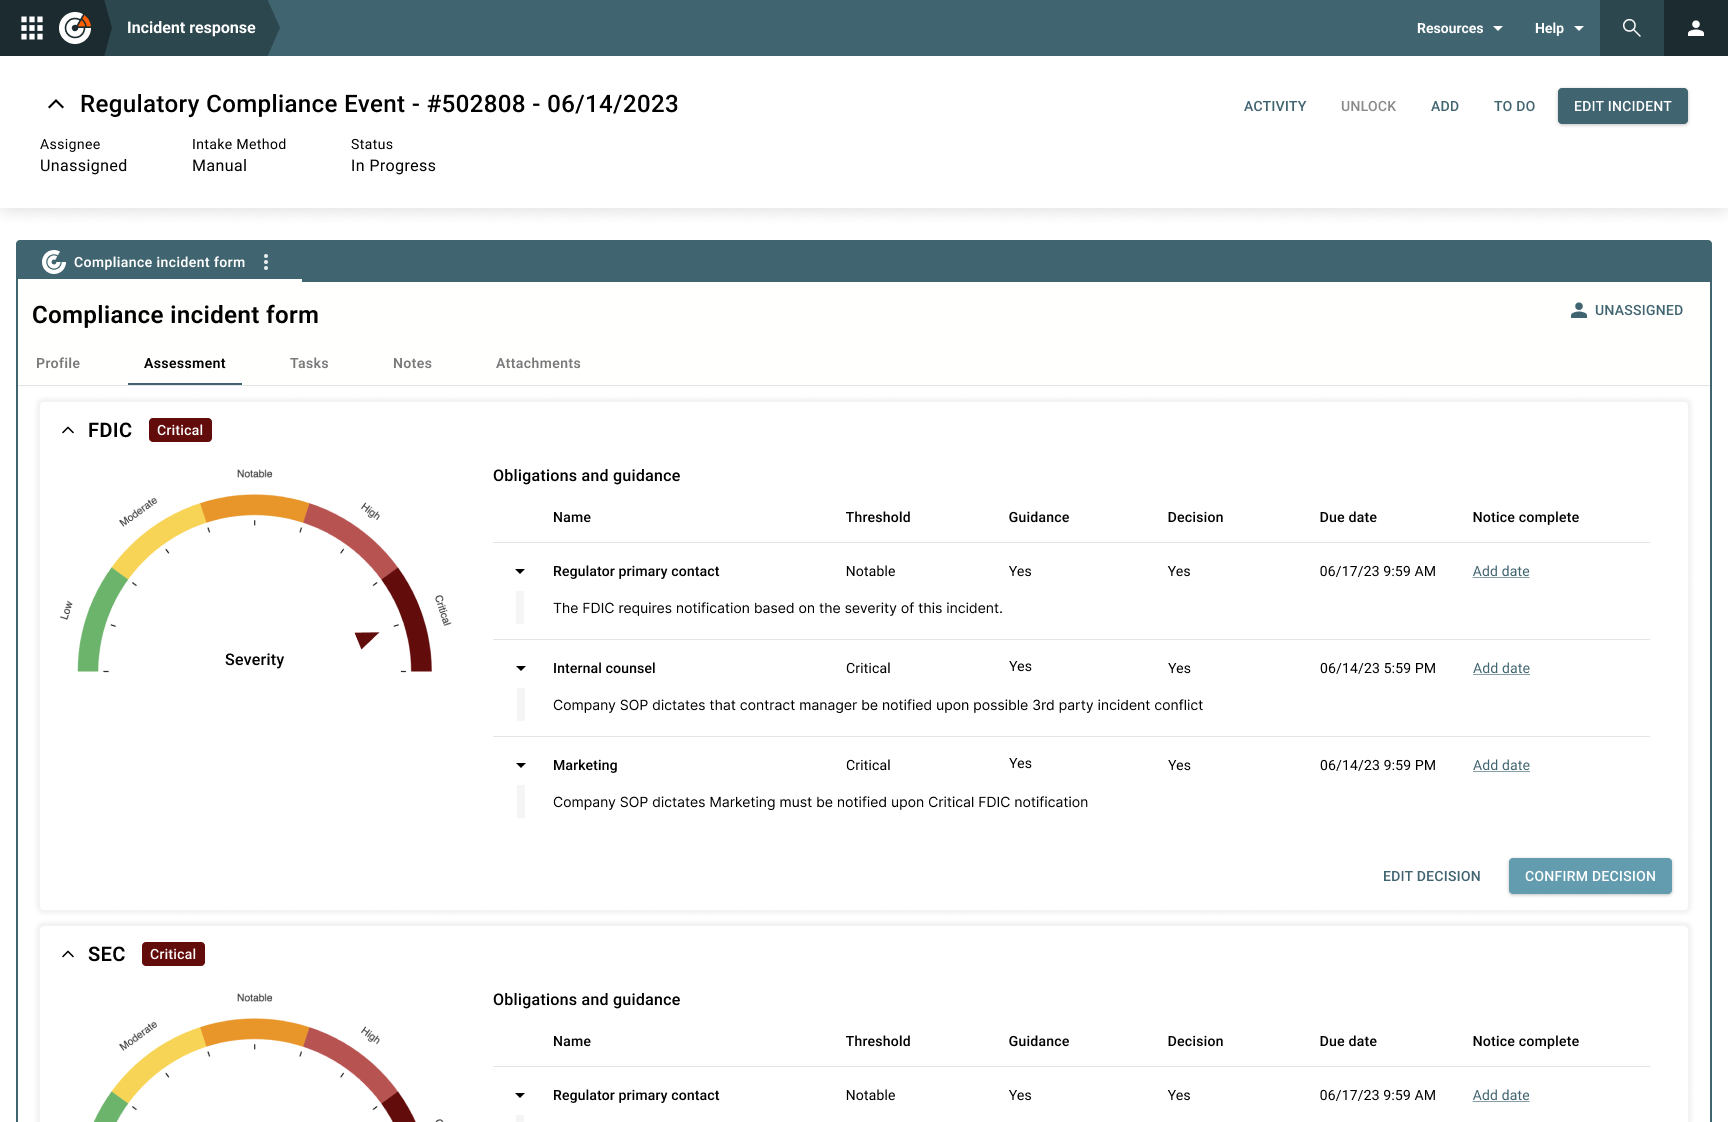Click the Unassigned assignee button
1728x1122 pixels.
coord(1627,310)
